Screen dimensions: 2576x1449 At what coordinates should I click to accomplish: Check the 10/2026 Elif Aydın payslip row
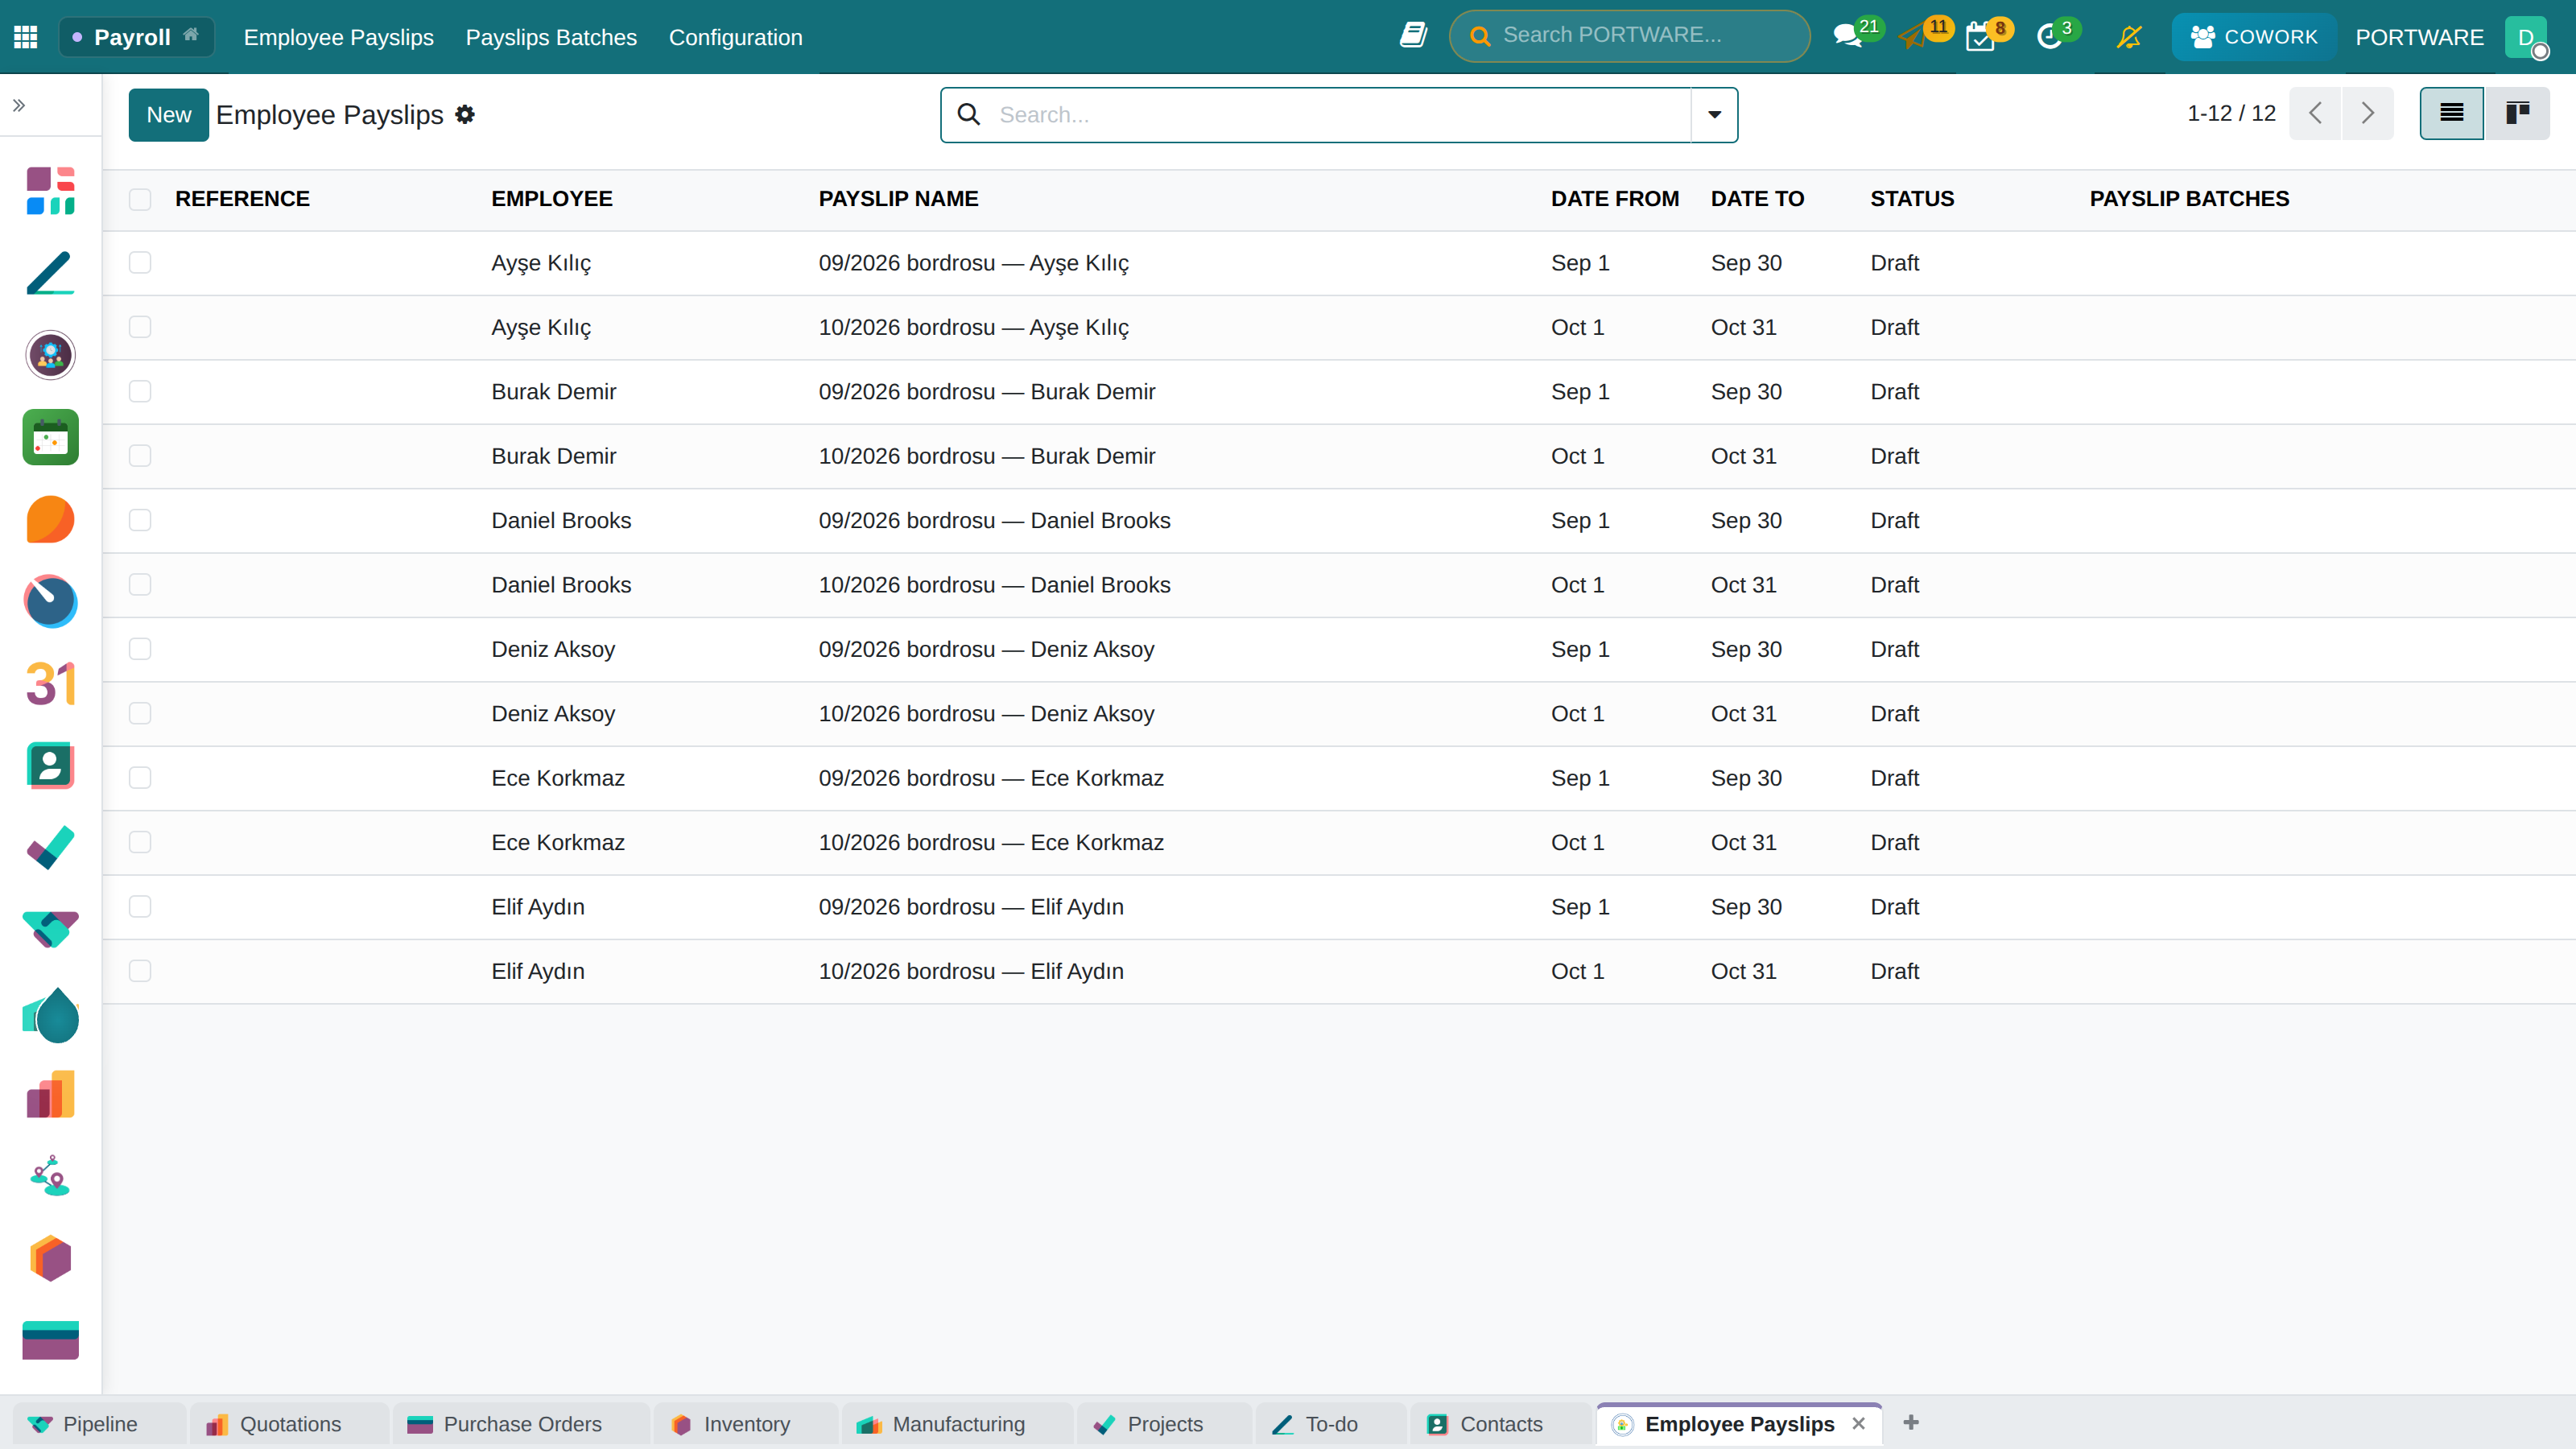(x=140, y=971)
